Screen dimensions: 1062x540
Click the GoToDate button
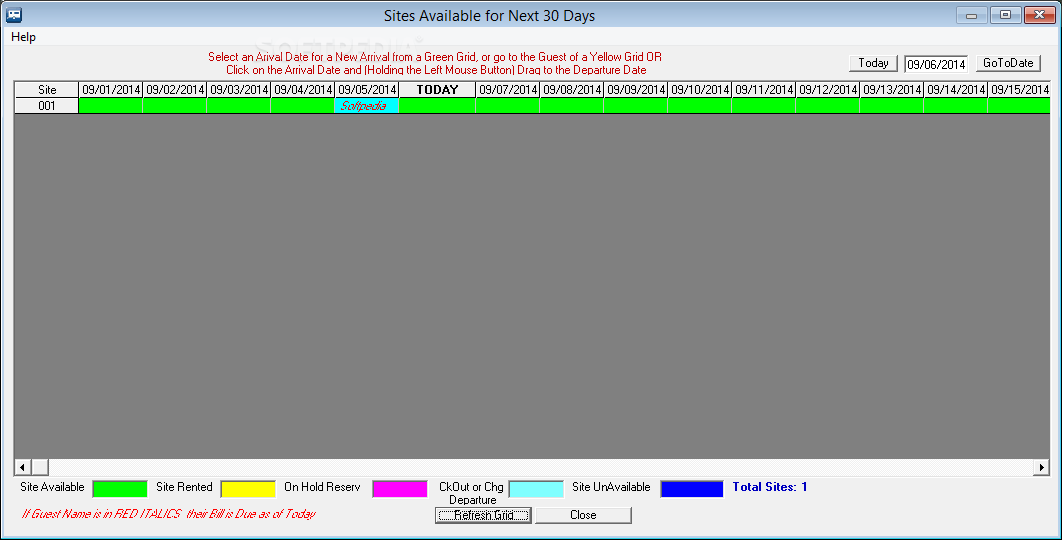click(1008, 63)
